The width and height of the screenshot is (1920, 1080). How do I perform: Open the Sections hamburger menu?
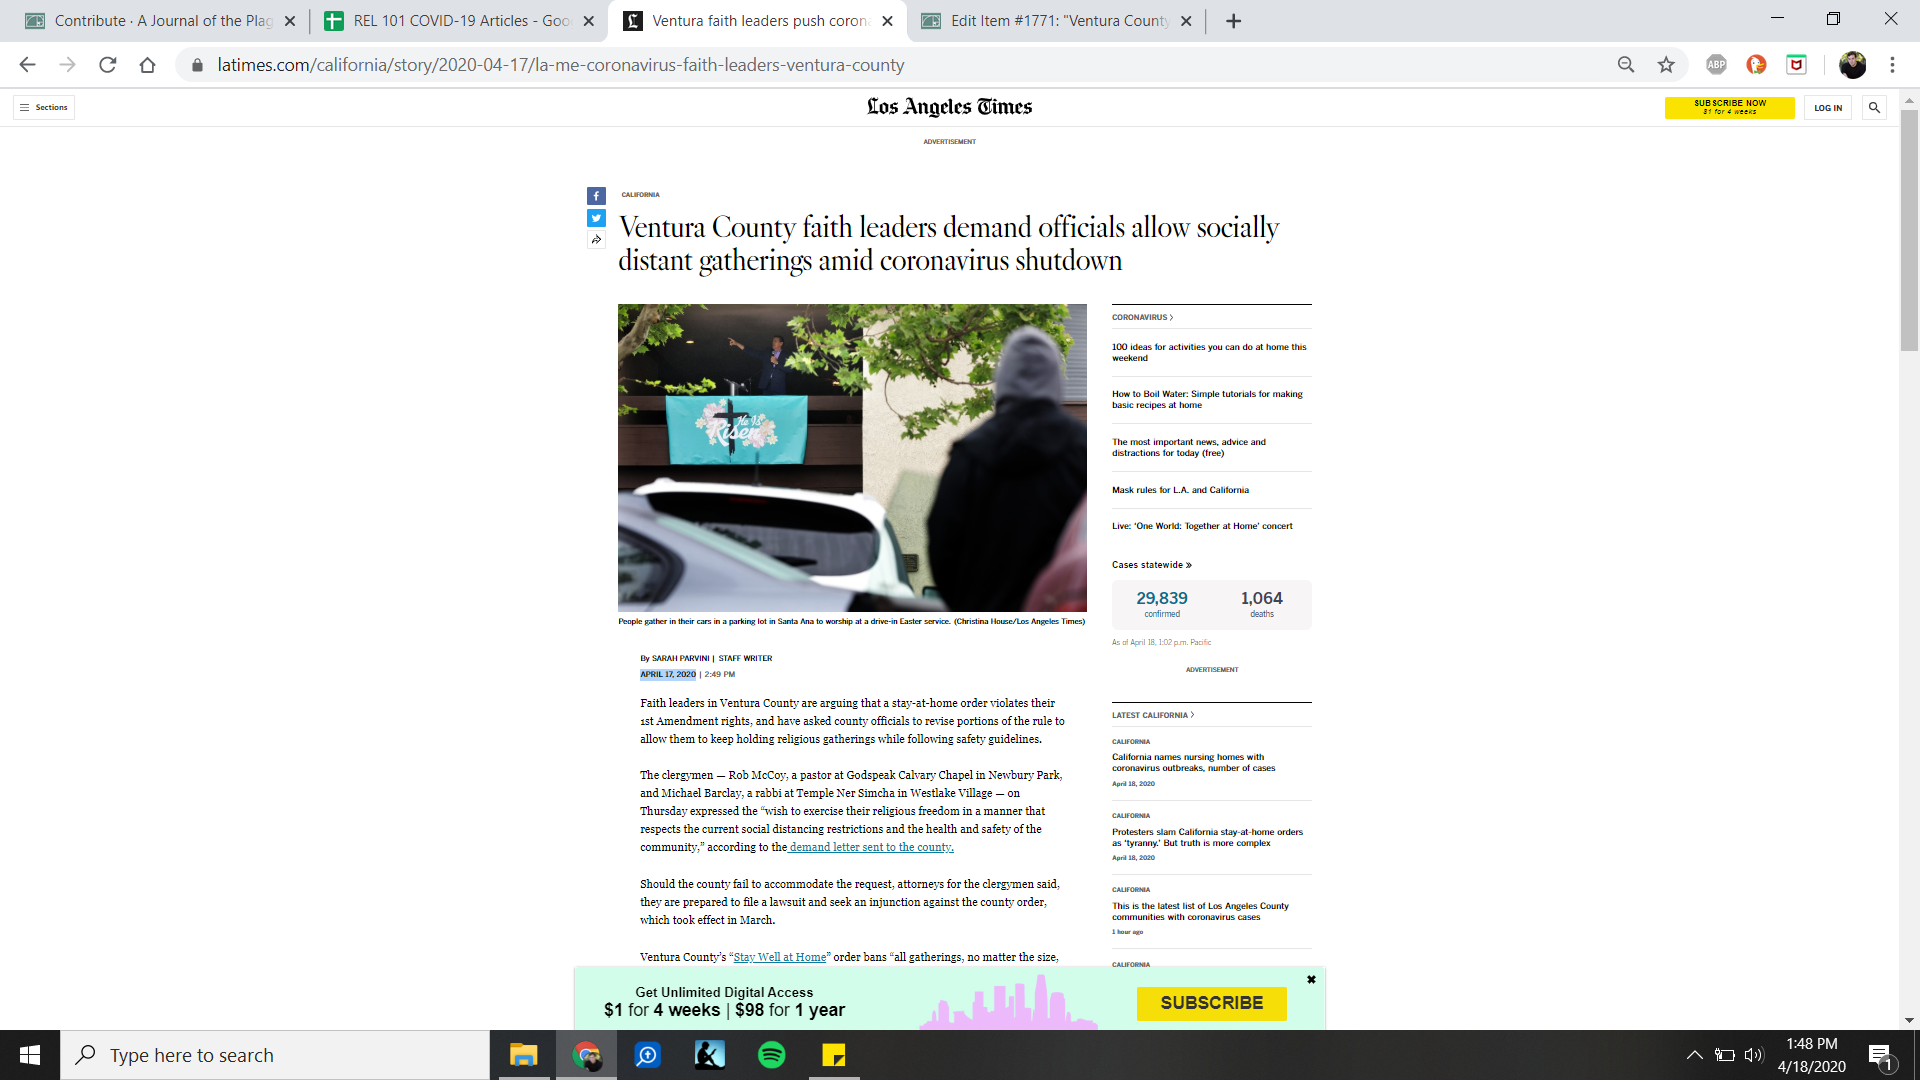pyautogui.click(x=44, y=107)
